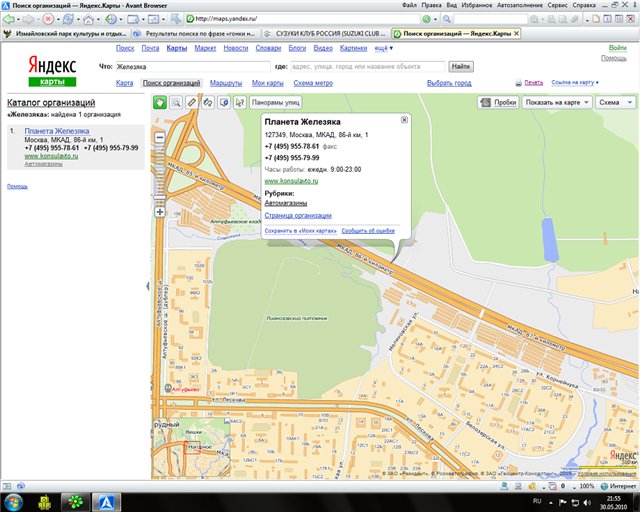Switch to СУЗУКИ КЛУБ РОССИЯ tab

pos(326,33)
